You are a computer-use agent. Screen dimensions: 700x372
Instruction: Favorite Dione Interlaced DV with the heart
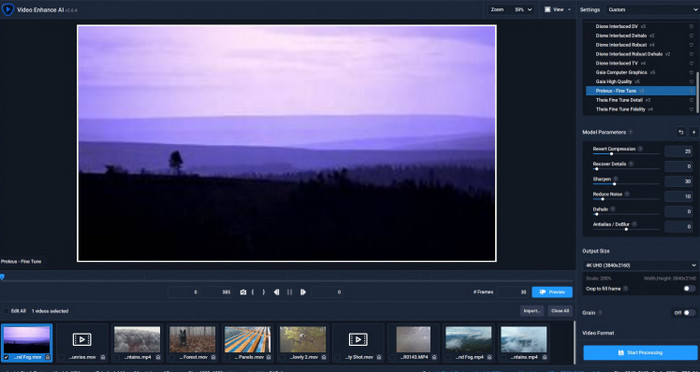point(692,26)
